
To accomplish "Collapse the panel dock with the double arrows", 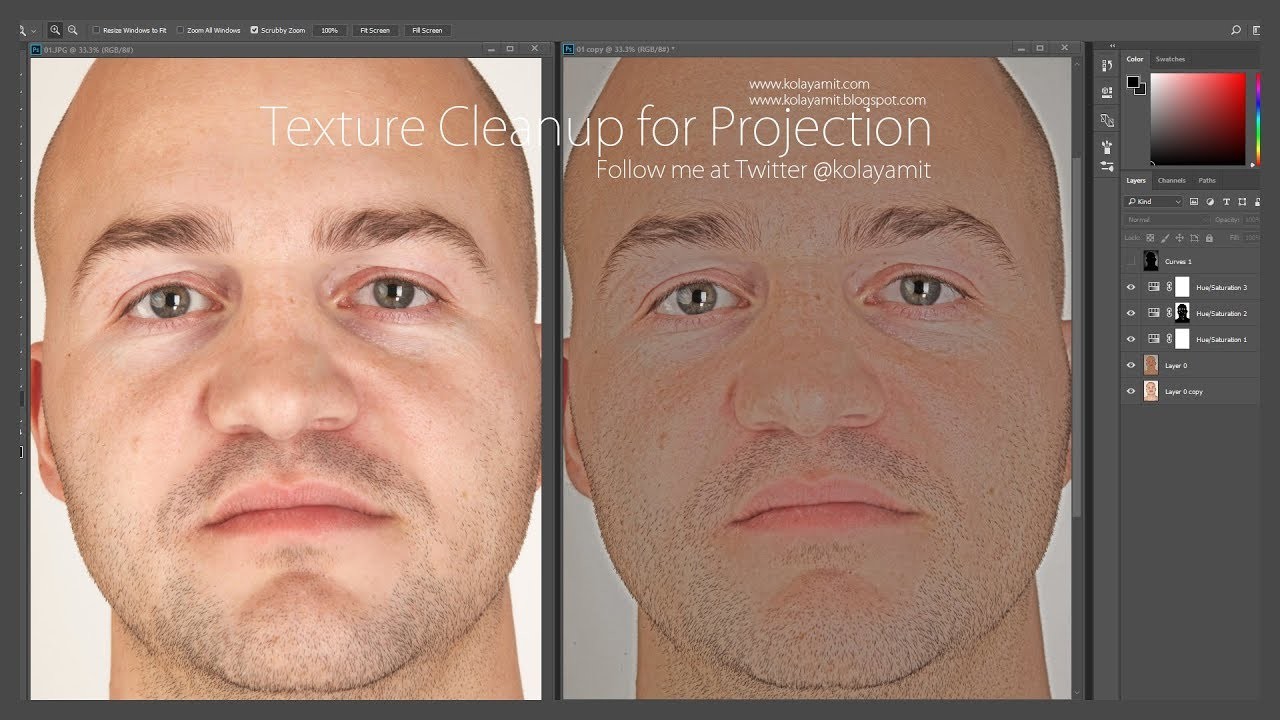I will click(x=1112, y=45).
